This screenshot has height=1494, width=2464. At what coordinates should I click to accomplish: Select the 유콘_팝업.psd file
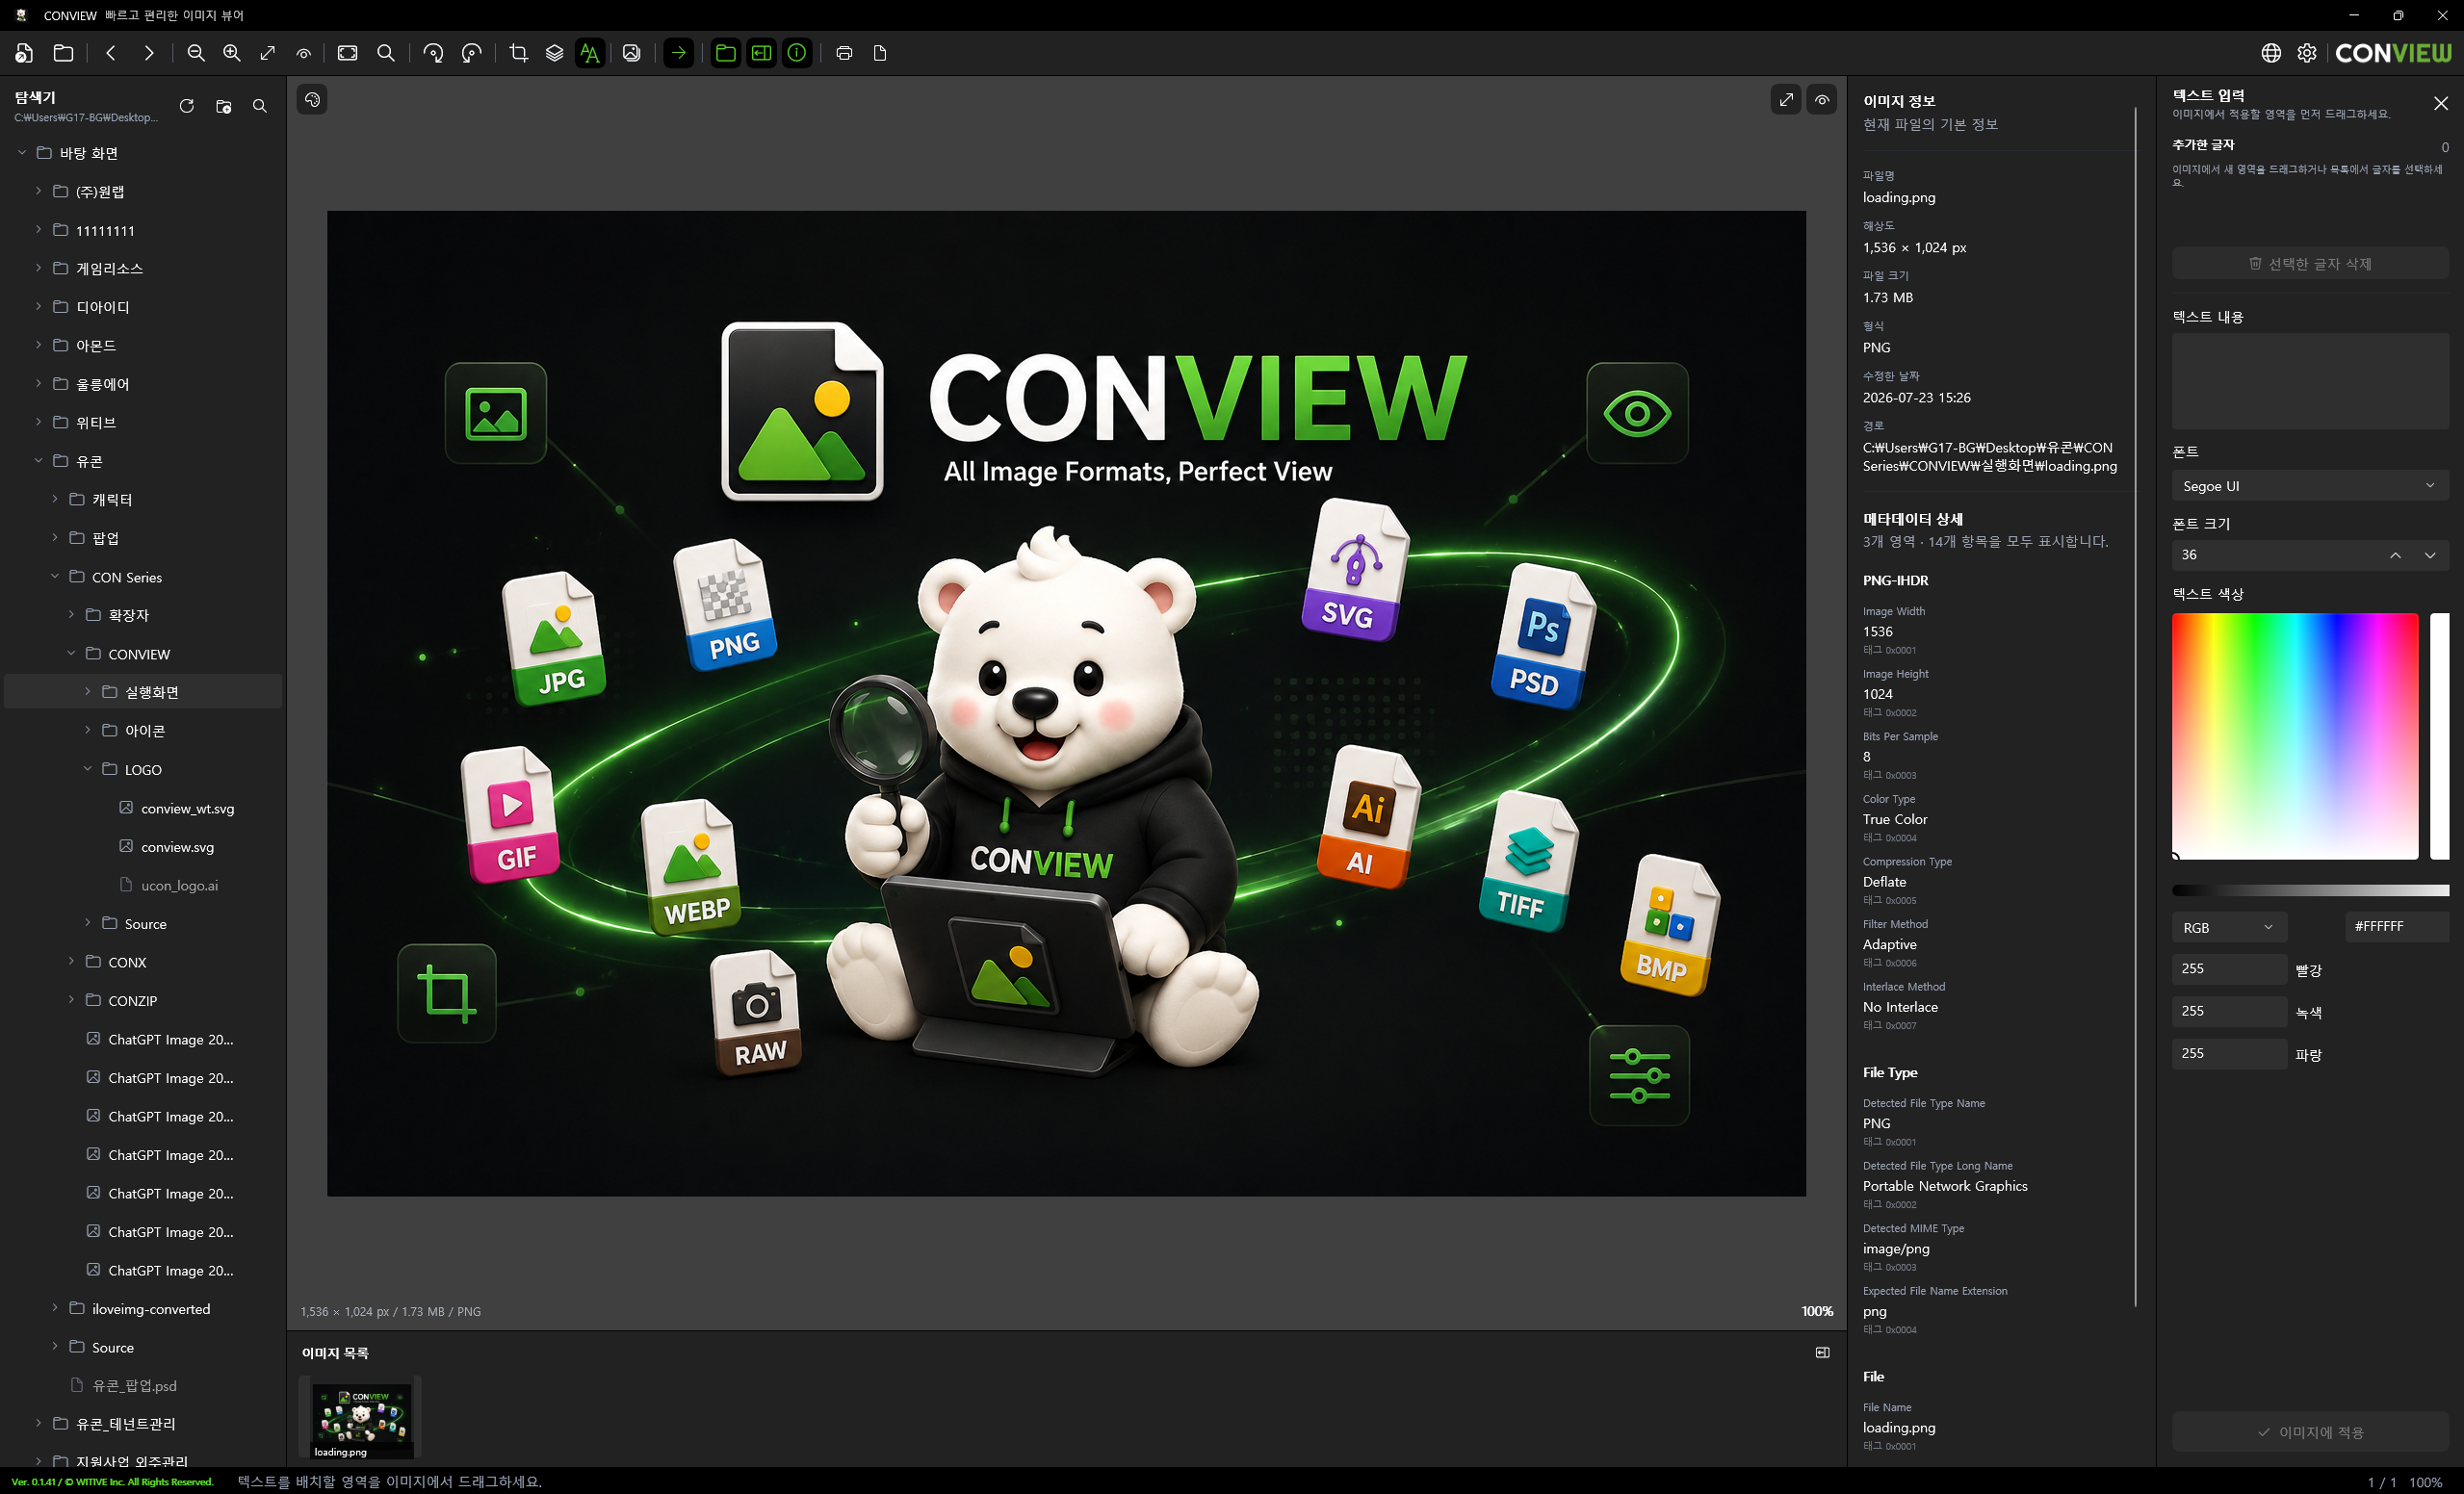133,1386
